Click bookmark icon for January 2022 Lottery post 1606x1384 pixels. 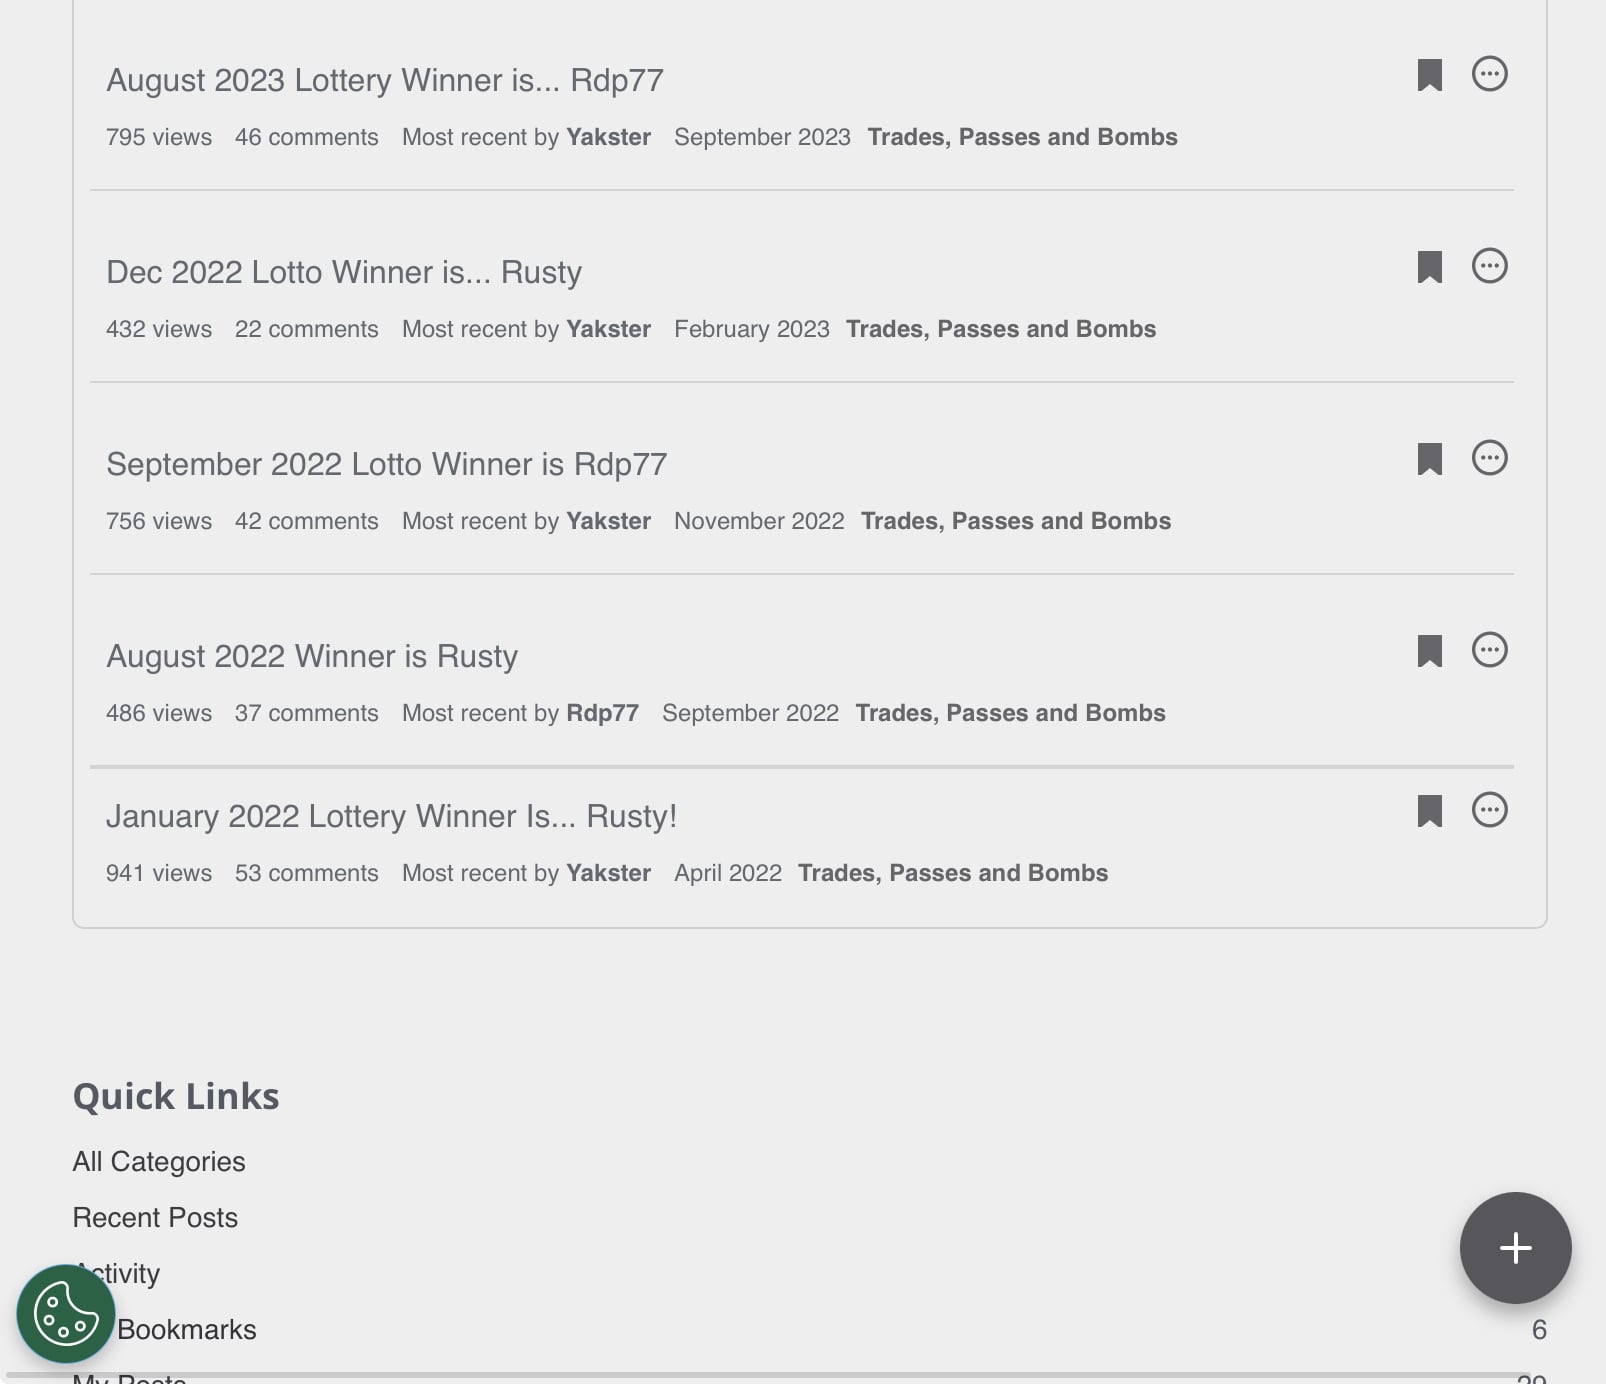point(1430,811)
